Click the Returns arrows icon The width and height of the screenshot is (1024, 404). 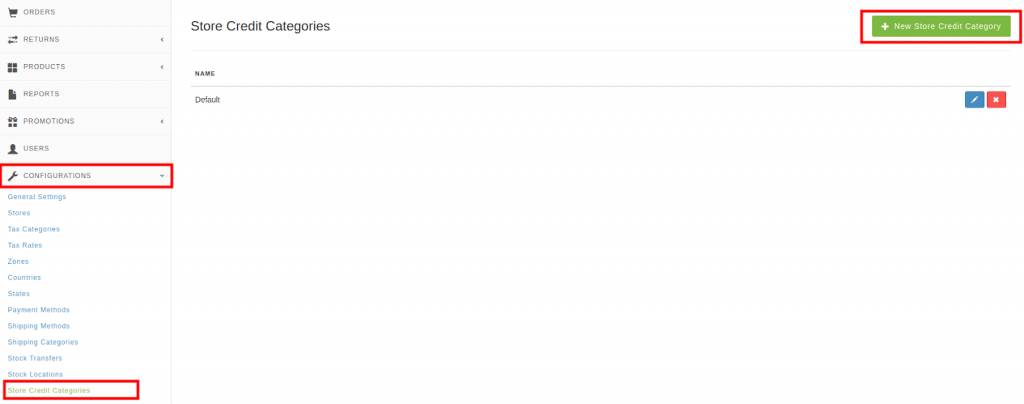click(12, 39)
